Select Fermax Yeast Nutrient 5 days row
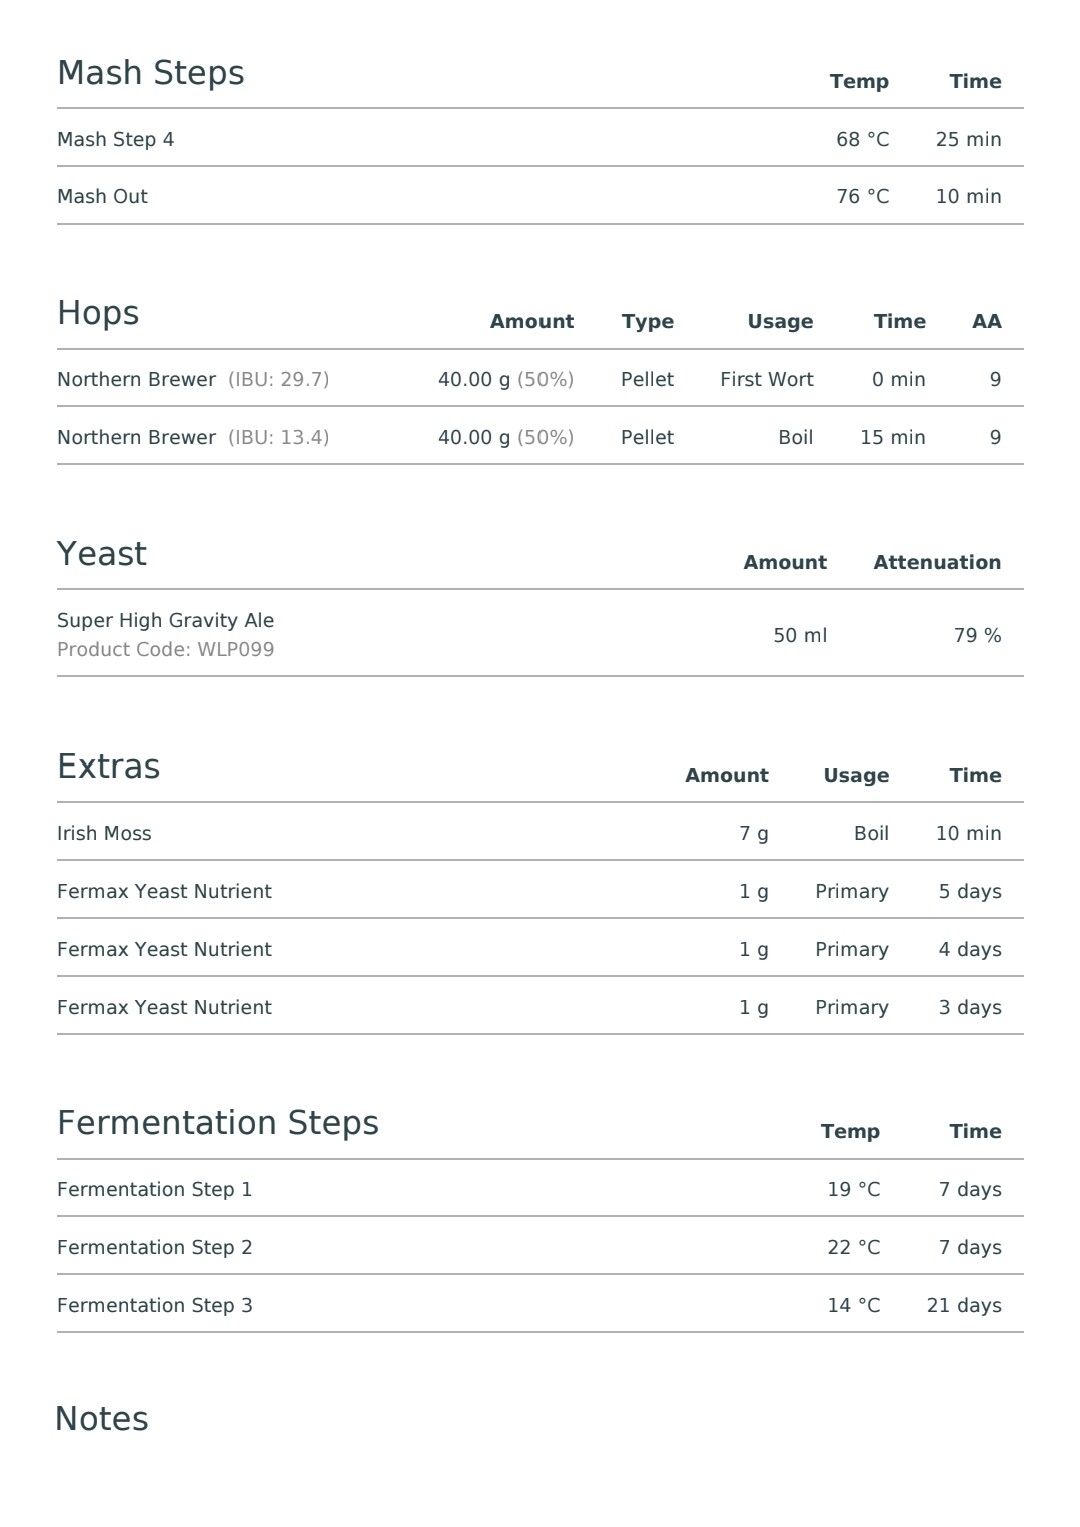The image size is (1080, 1527). (540, 890)
